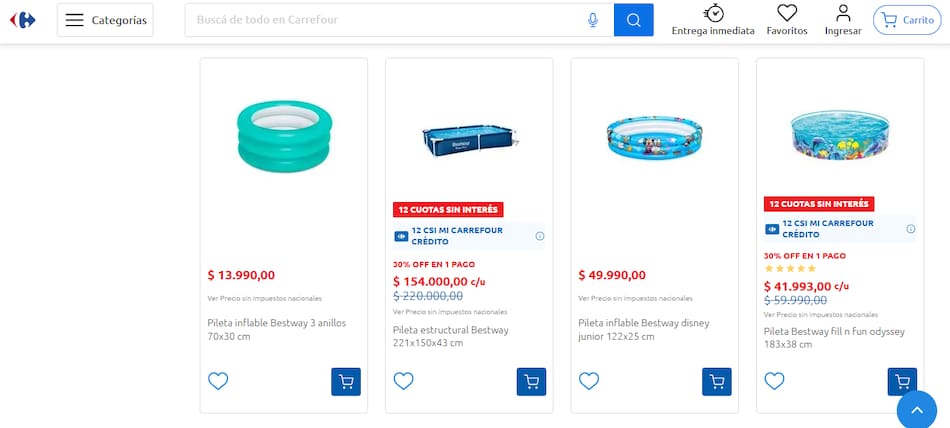Open Entrega inmediata delivery option
The width and height of the screenshot is (950, 428).
(713, 20)
